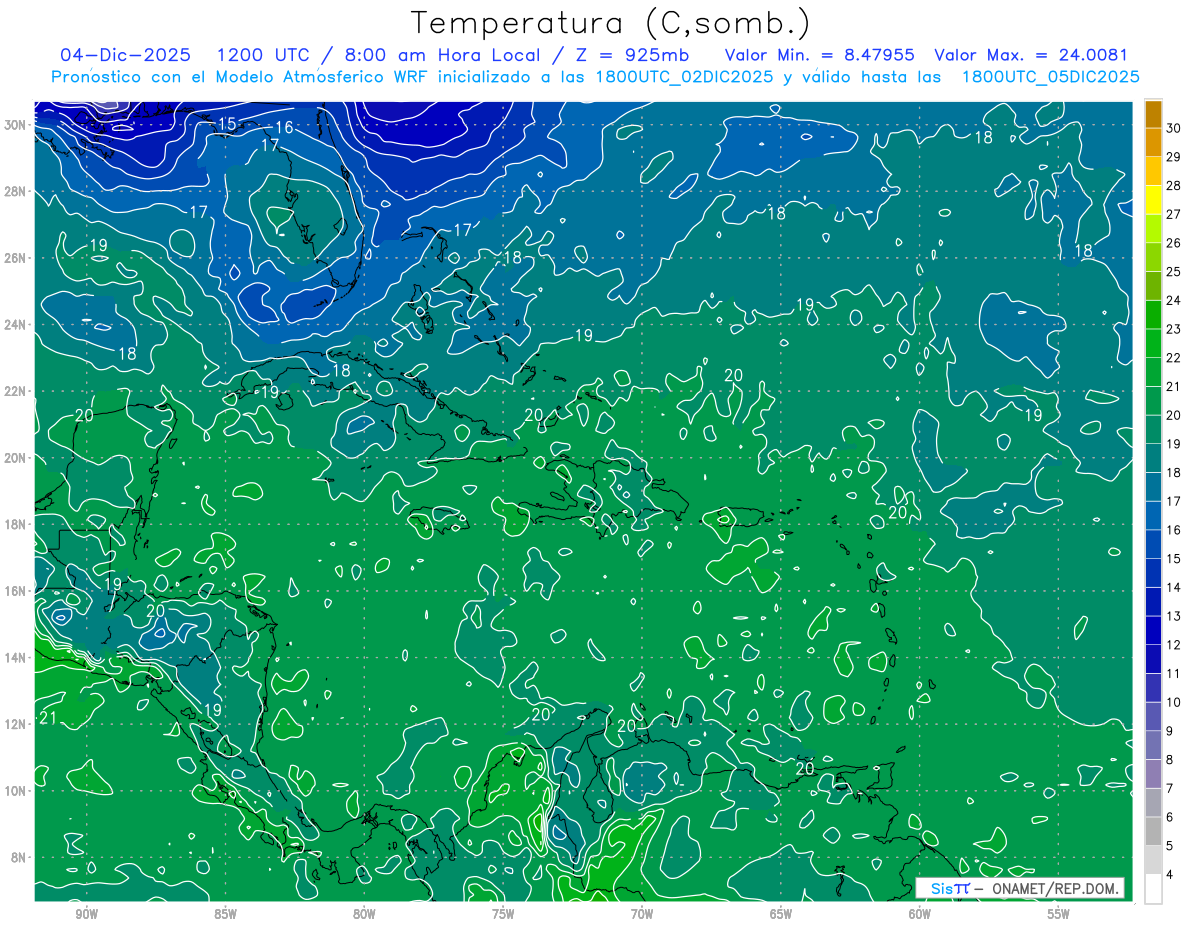The height and width of the screenshot is (927, 1200).
Task: Click the "15" contour label on the map
Action: (x=227, y=124)
